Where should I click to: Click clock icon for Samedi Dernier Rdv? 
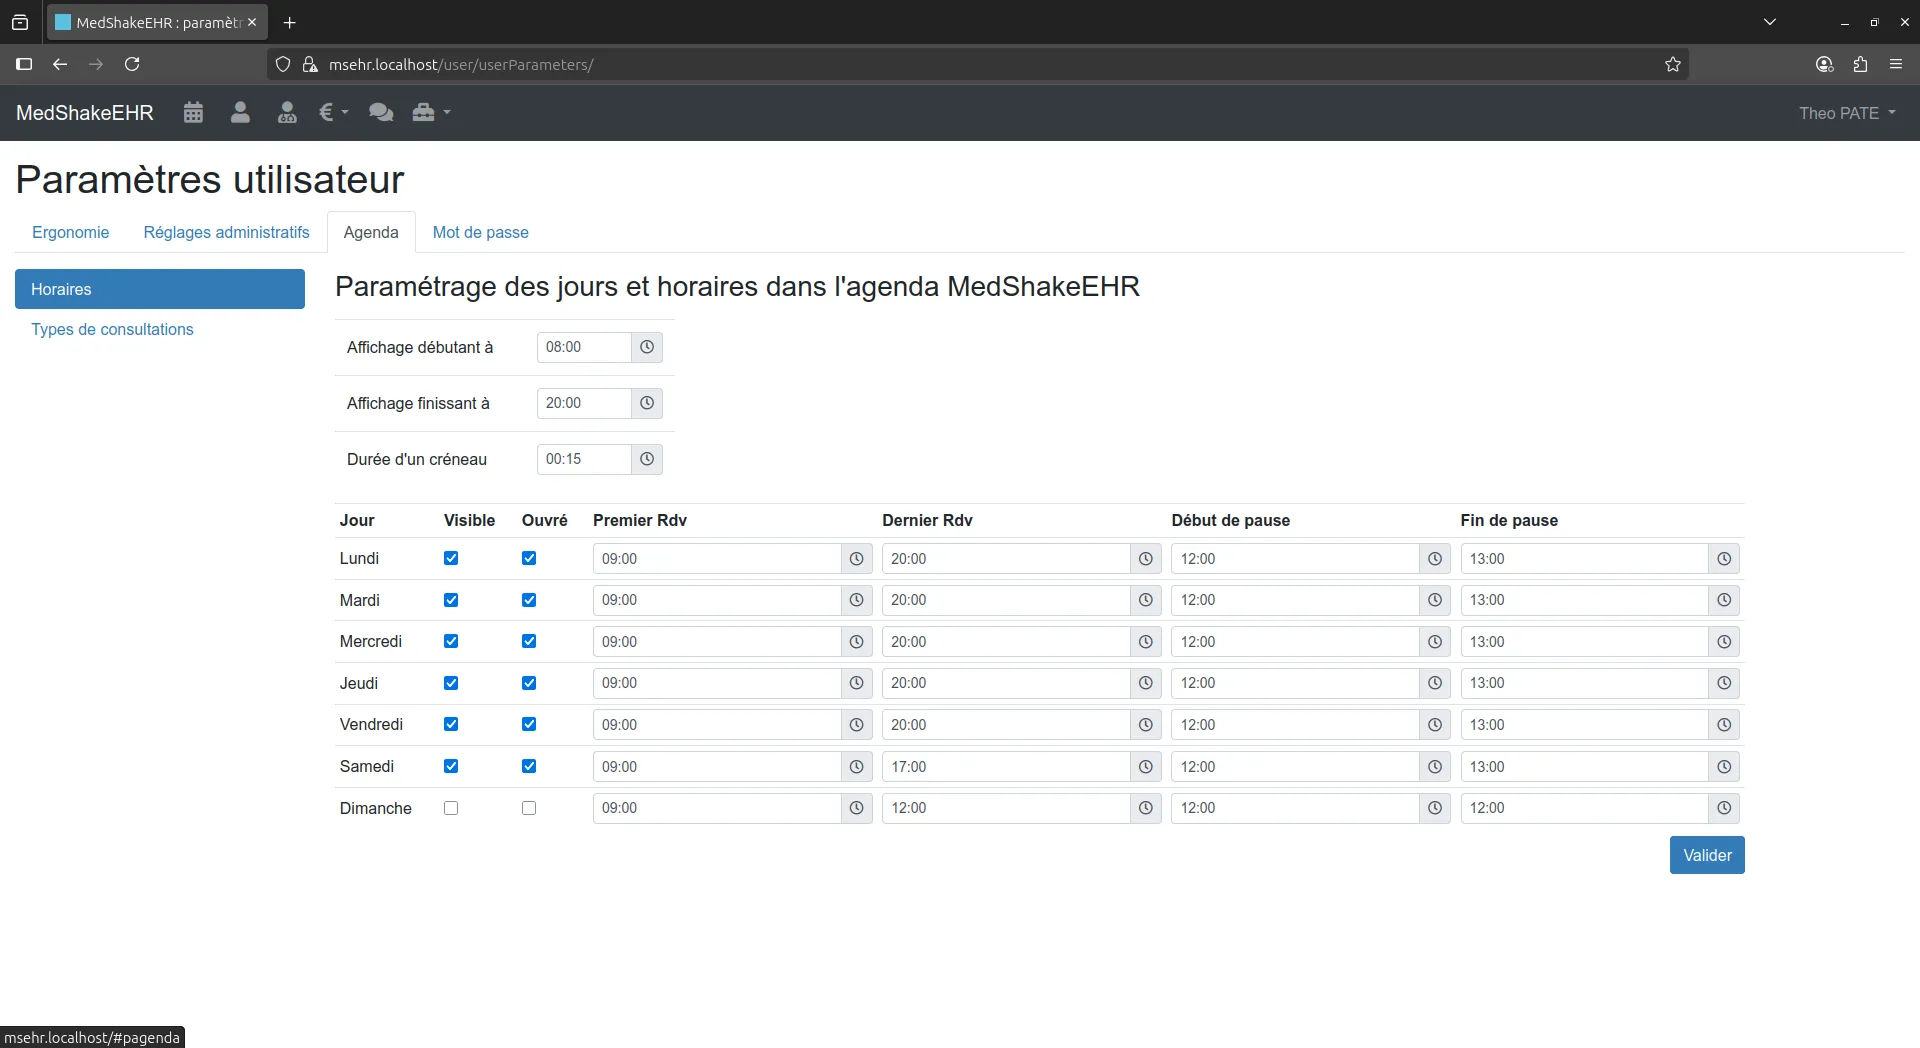coord(1145,767)
